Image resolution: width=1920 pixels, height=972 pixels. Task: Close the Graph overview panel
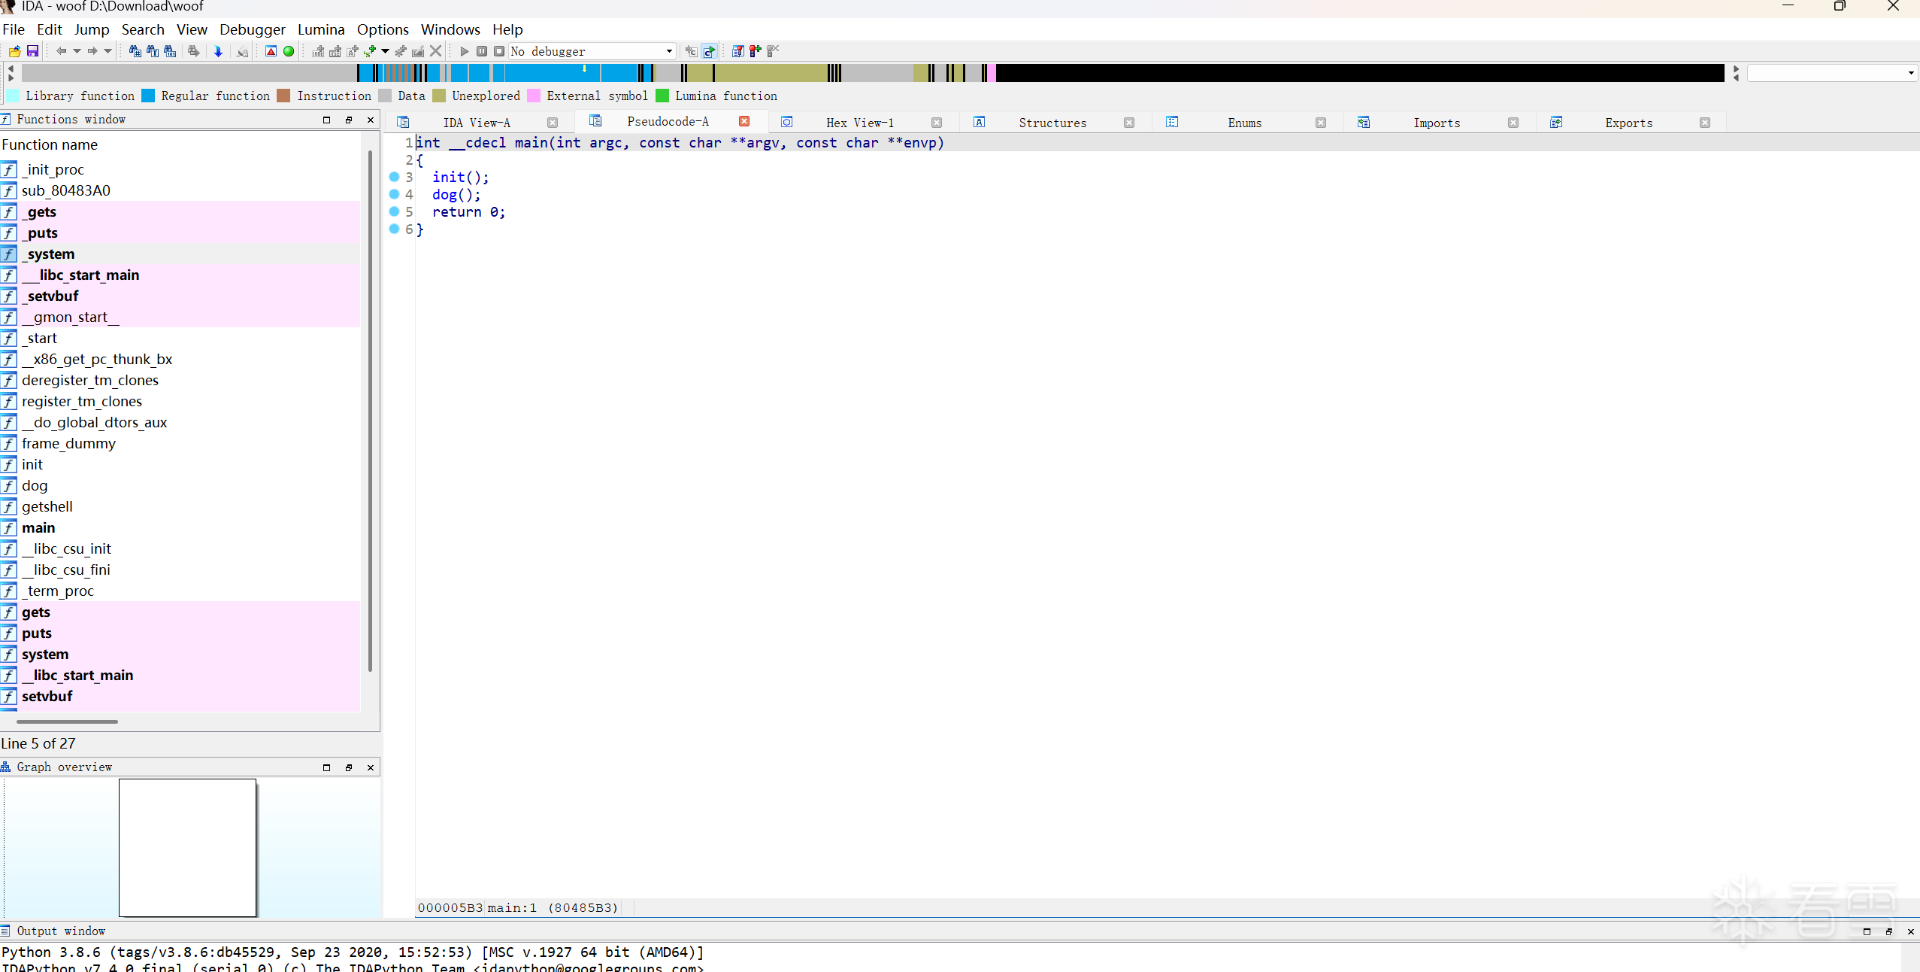tap(371, 768)
